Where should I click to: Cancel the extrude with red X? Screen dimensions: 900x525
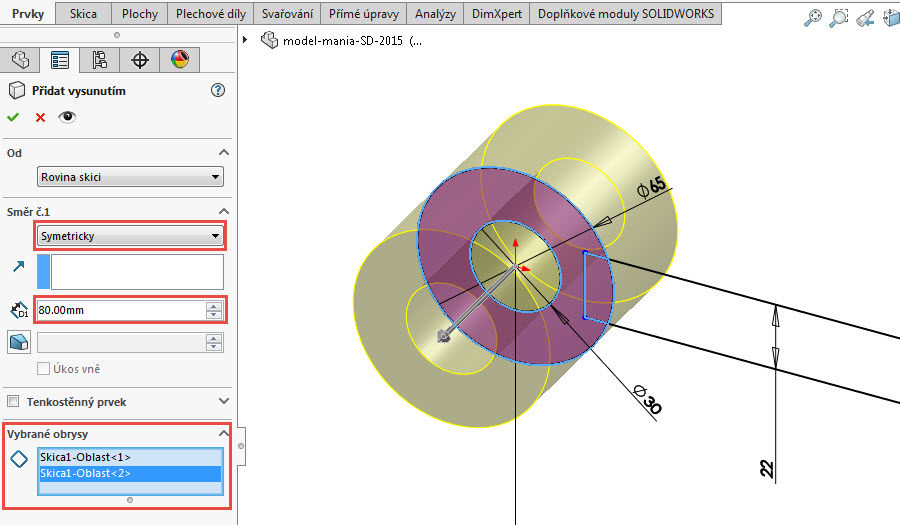tap(40, 117)
